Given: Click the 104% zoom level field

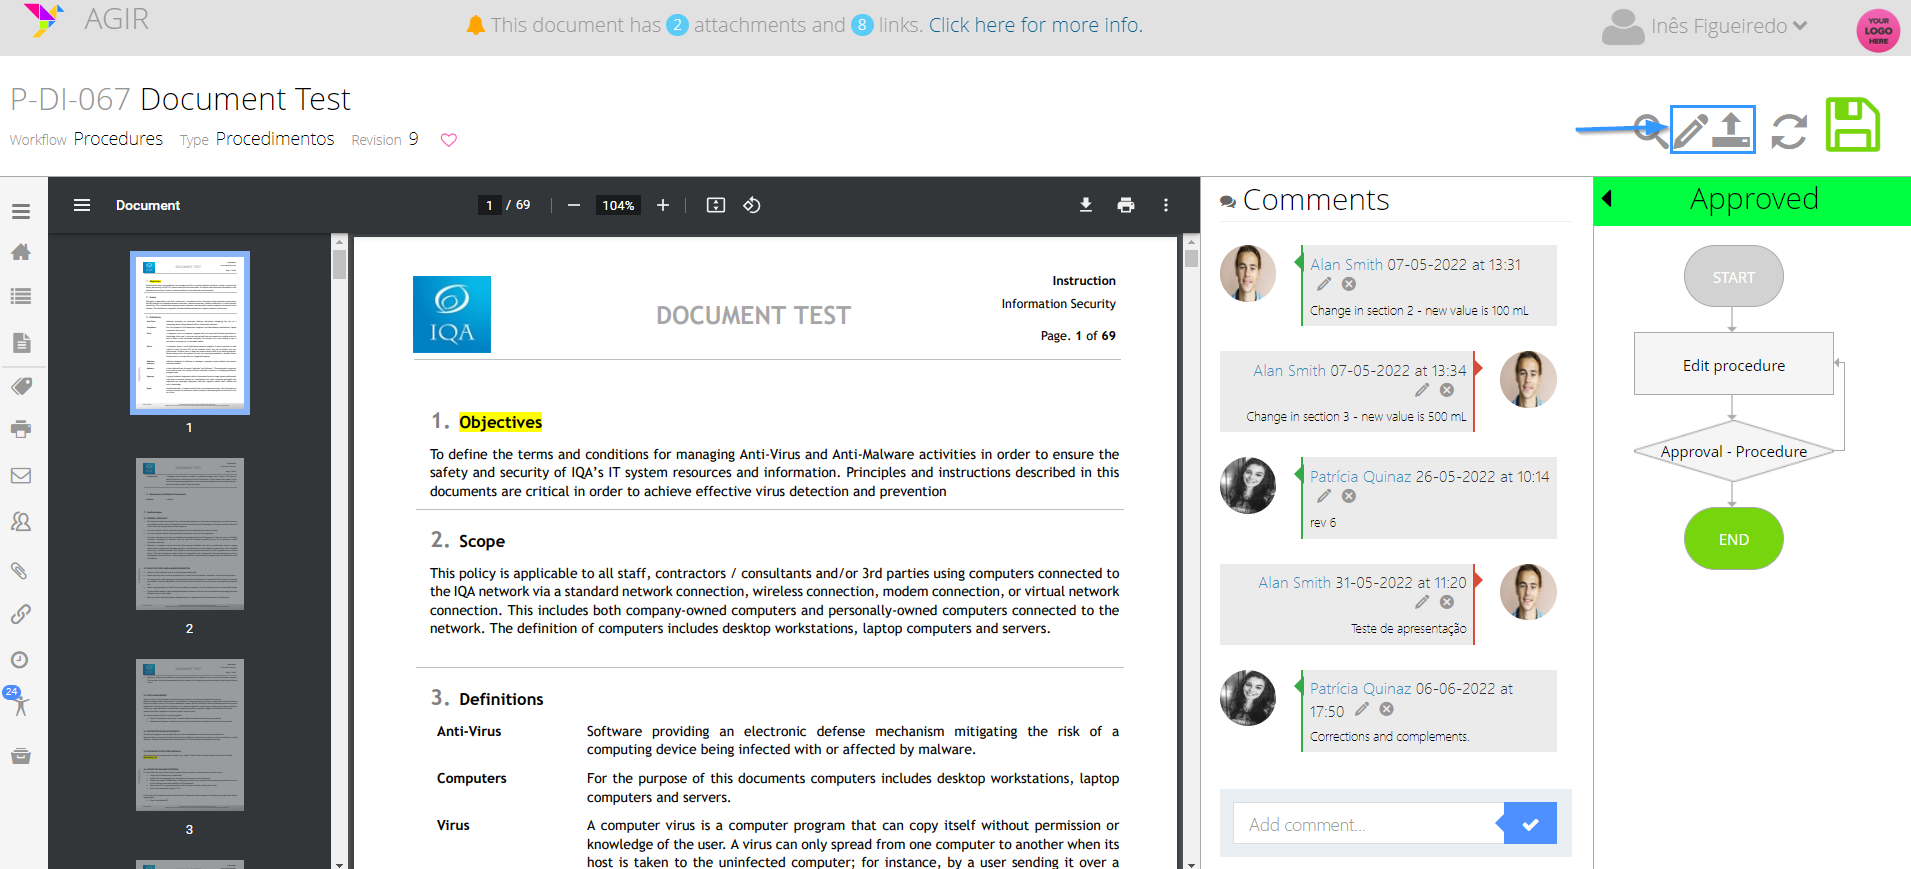Looking at the screenshot, I should pyautogui.click(x=618, y=205).
